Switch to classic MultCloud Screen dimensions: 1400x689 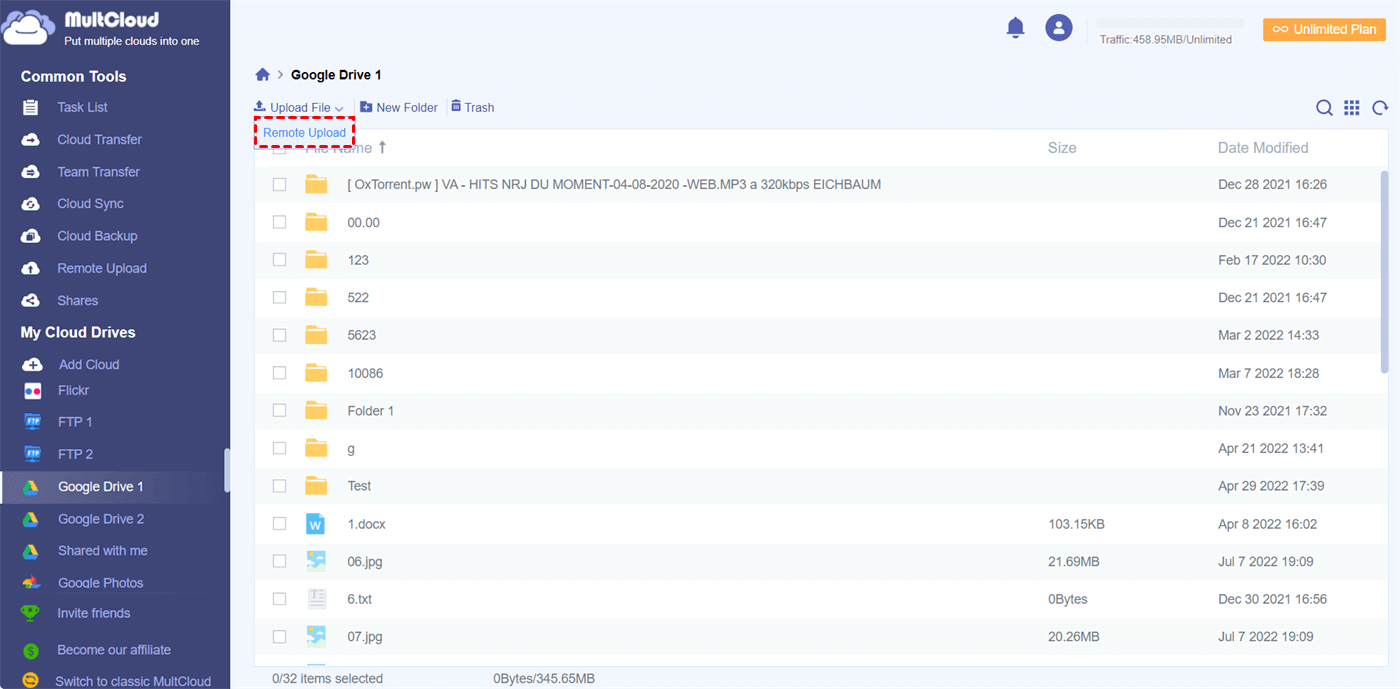click(x=133, y=681)
